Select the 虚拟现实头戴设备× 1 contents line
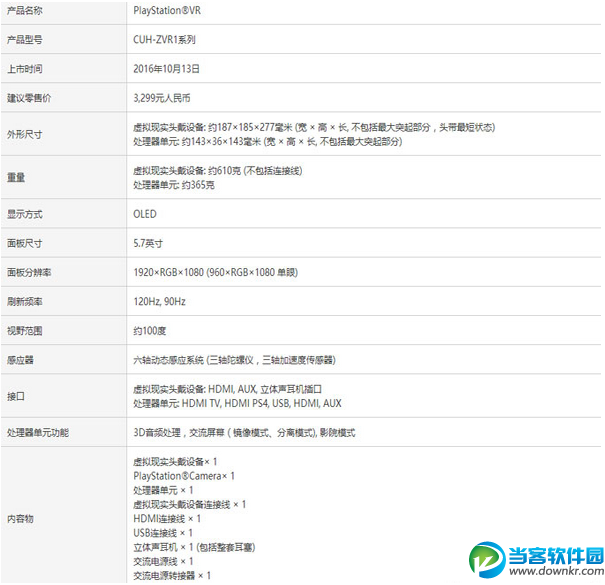This screenshot has width=605, height=585. pos(176,462)
